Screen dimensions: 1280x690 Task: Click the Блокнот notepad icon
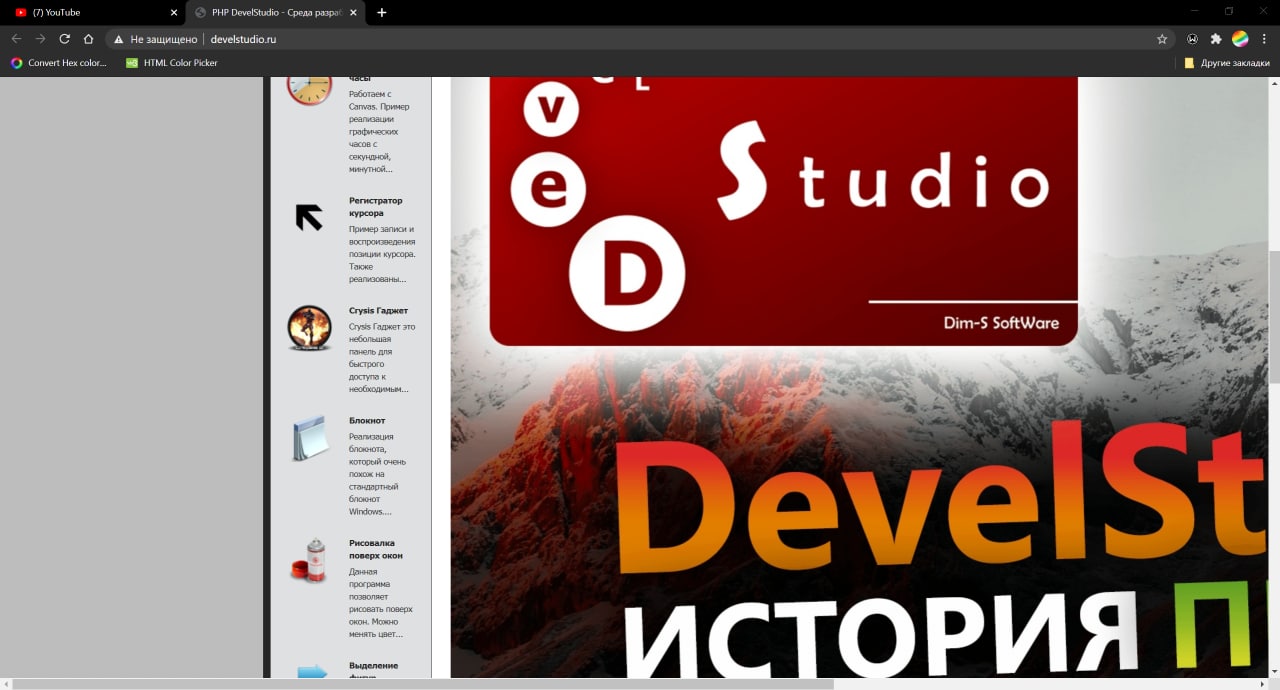[x=310, y=438]
